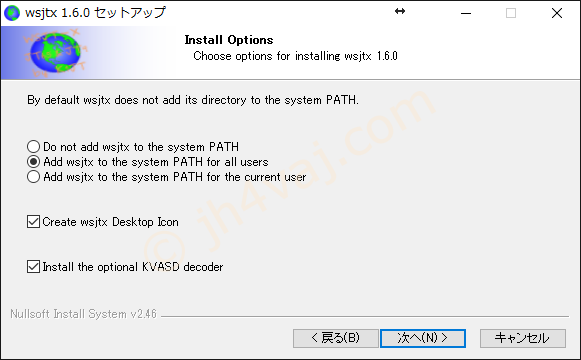Screen dimensions: 581x360
Task: Close the wsjtx setup dialog with X
Action: pyautogui.click(x=557, y=13)
